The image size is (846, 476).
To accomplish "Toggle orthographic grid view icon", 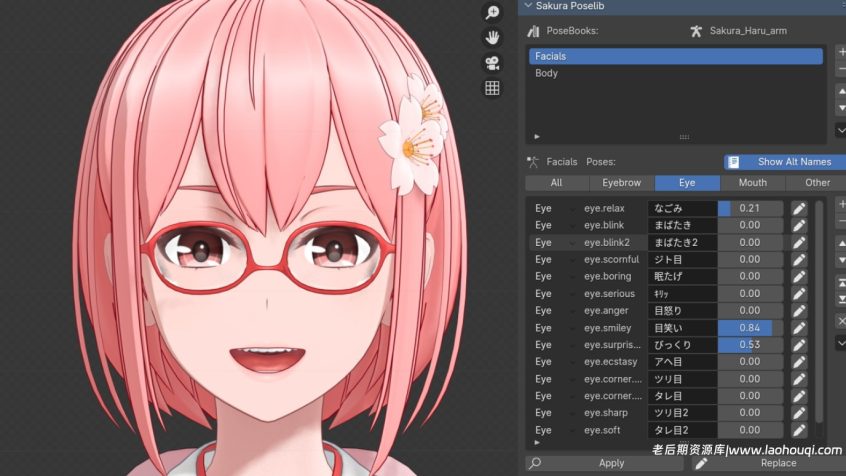I will 492,88.
